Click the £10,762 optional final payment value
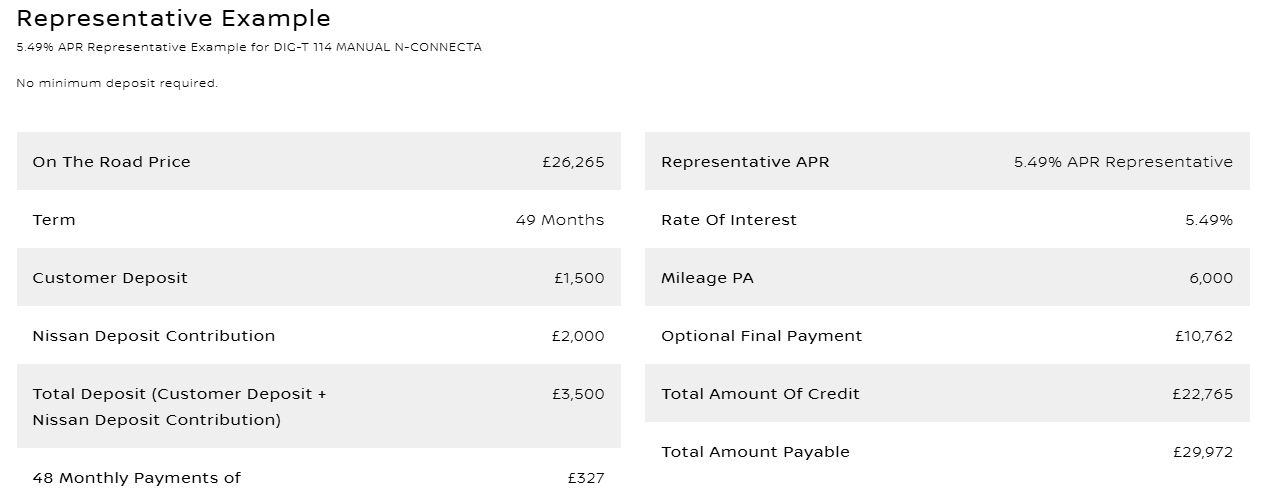The image size is (1272, 498). 1204,336
